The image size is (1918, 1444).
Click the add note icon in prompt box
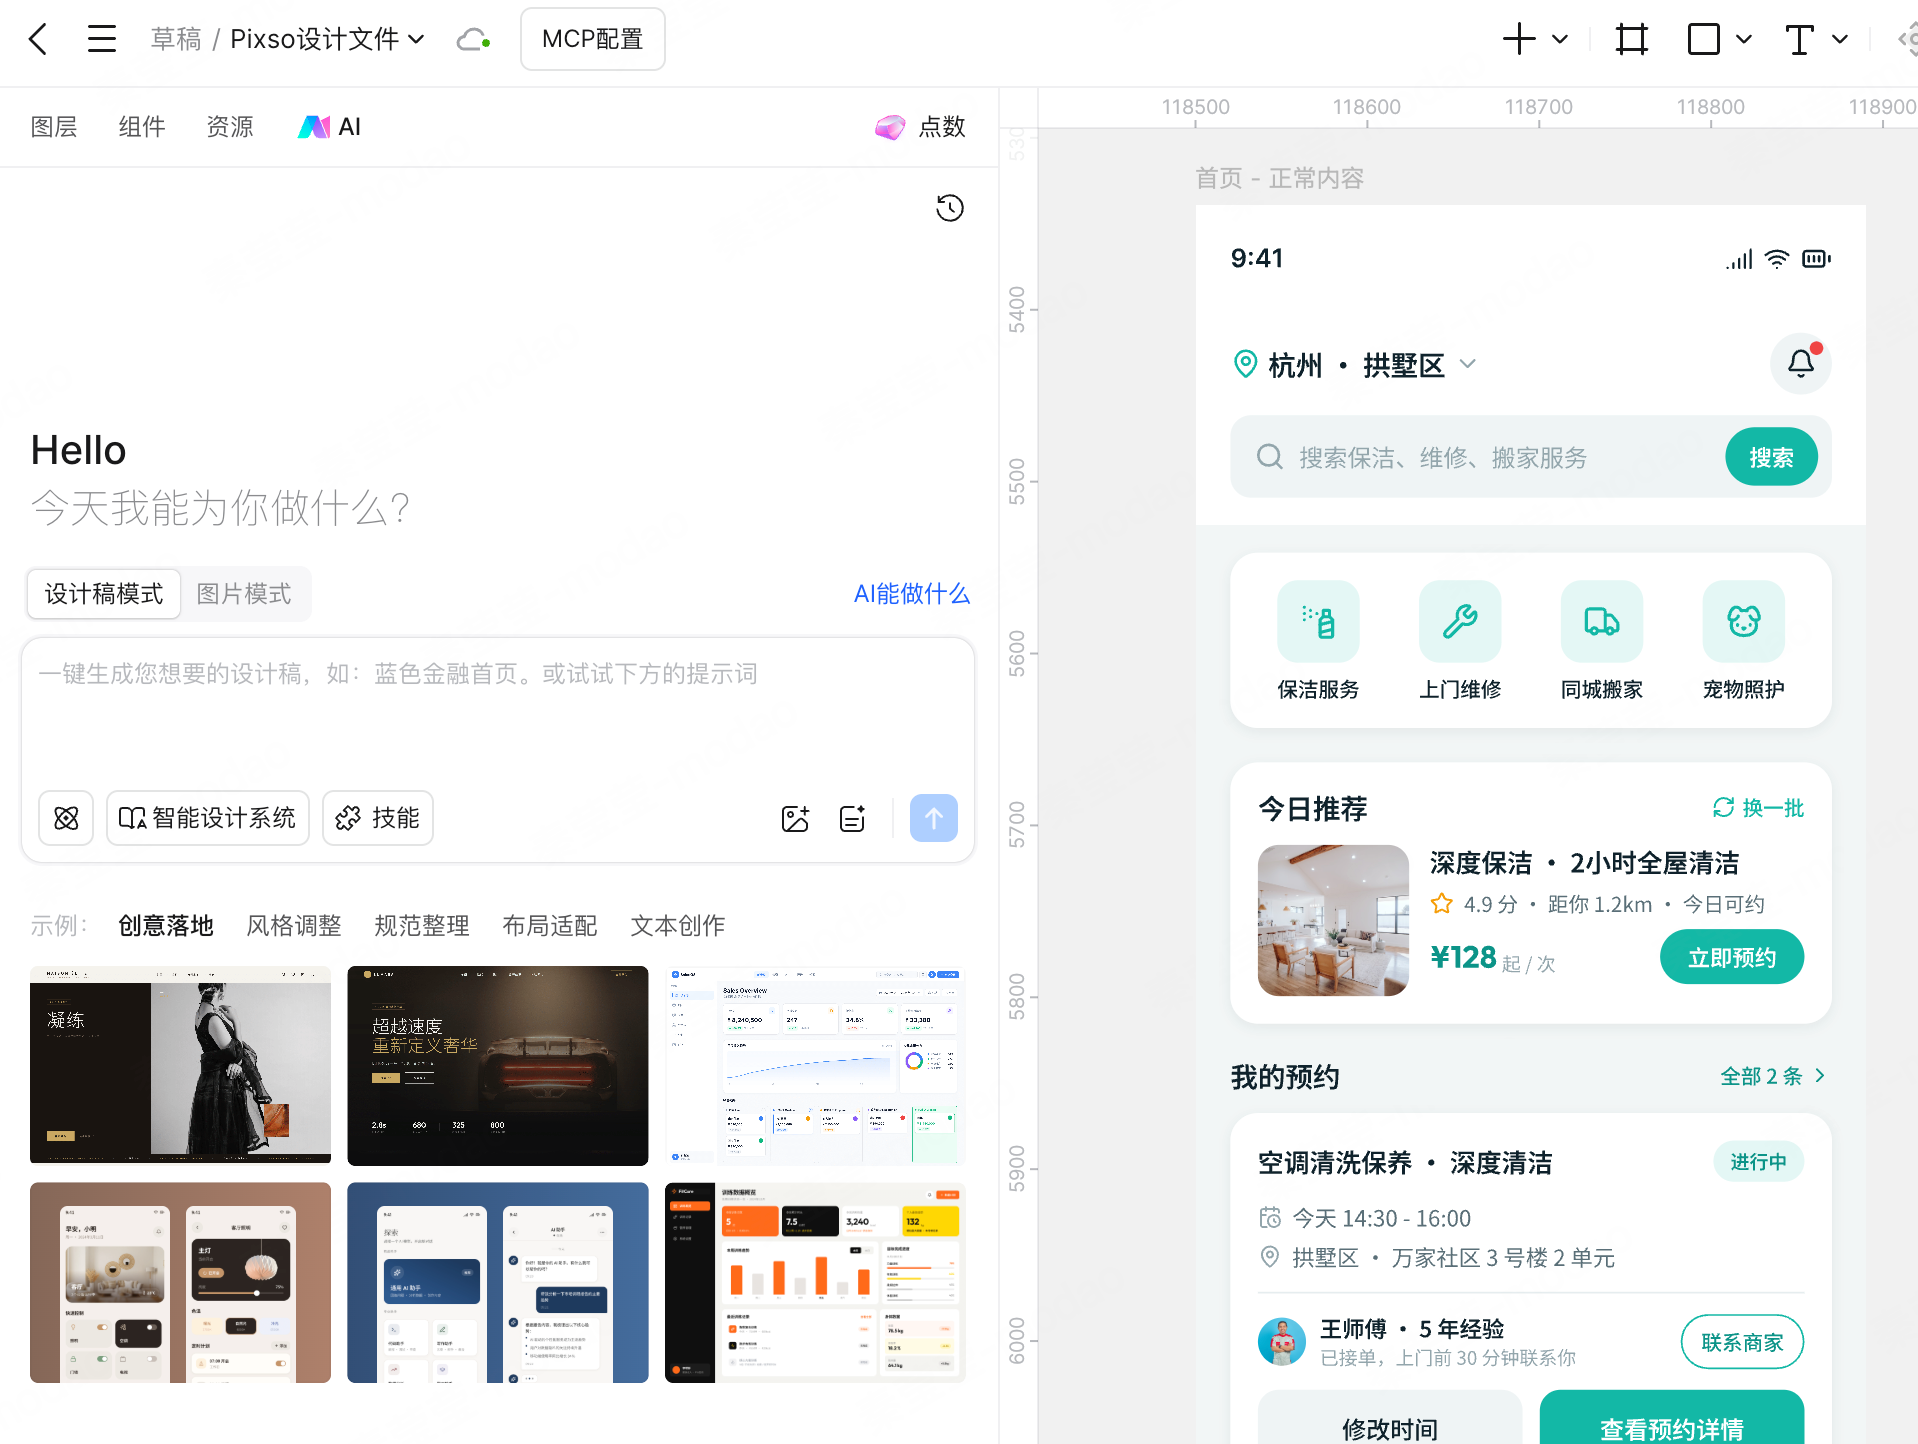(853, 819)
